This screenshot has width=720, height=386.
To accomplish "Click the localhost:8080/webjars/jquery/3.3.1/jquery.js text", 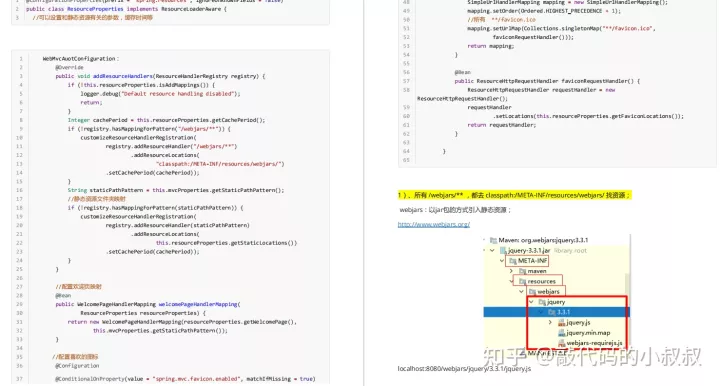I will pyautogui.click(x=464, y=369).
